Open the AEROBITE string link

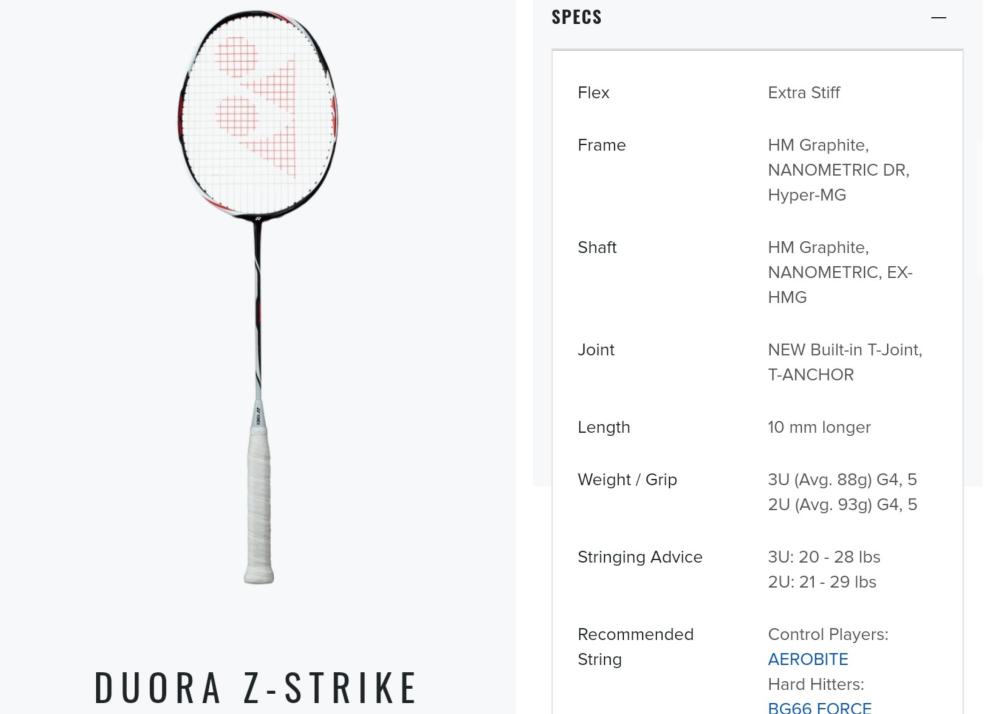(808, 659)
